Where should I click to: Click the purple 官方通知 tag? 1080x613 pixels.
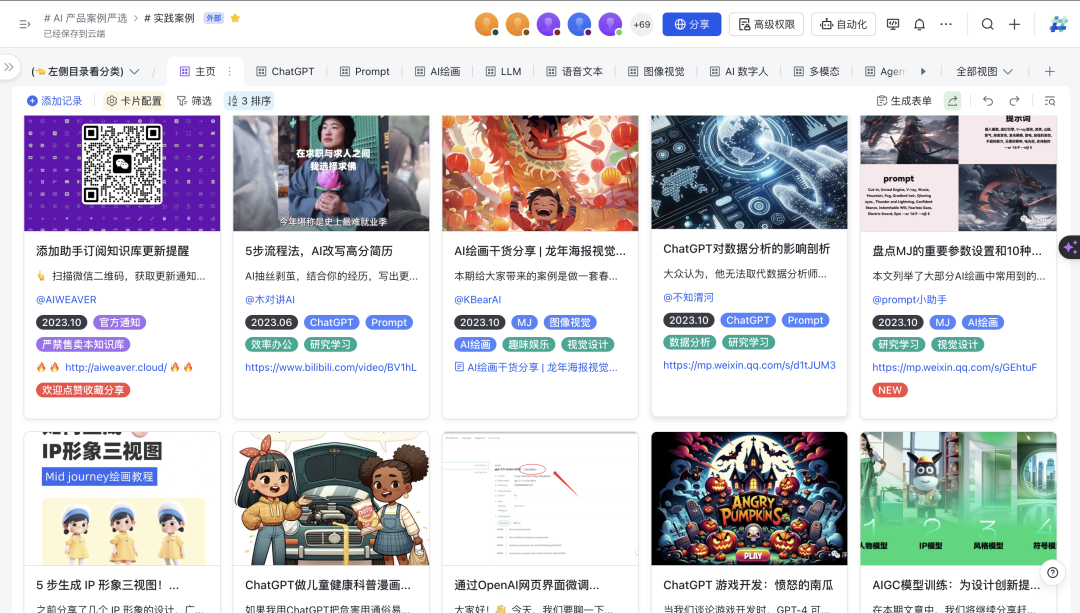pyautogui.click(x=120, y=322)
